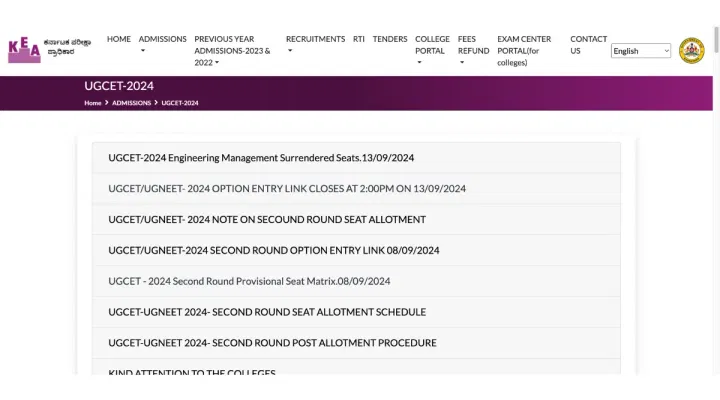
Task: Open Second Round Provisional Seat Matrix notice
Action: [x=249, y=281]
